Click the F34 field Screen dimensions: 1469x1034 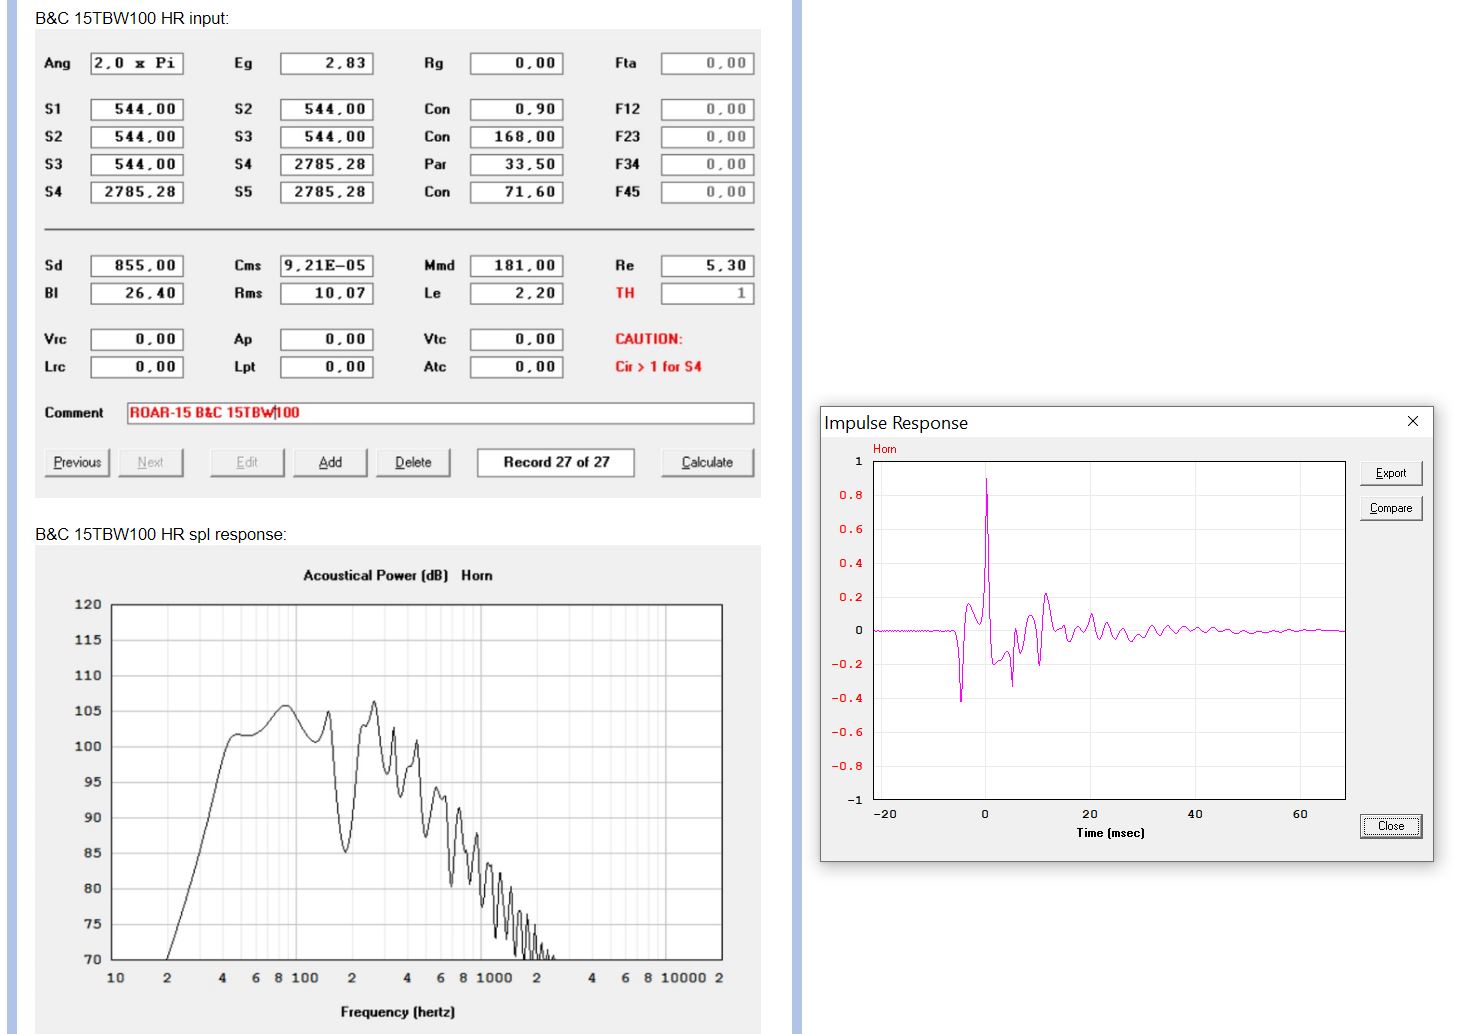coord(707,165)
